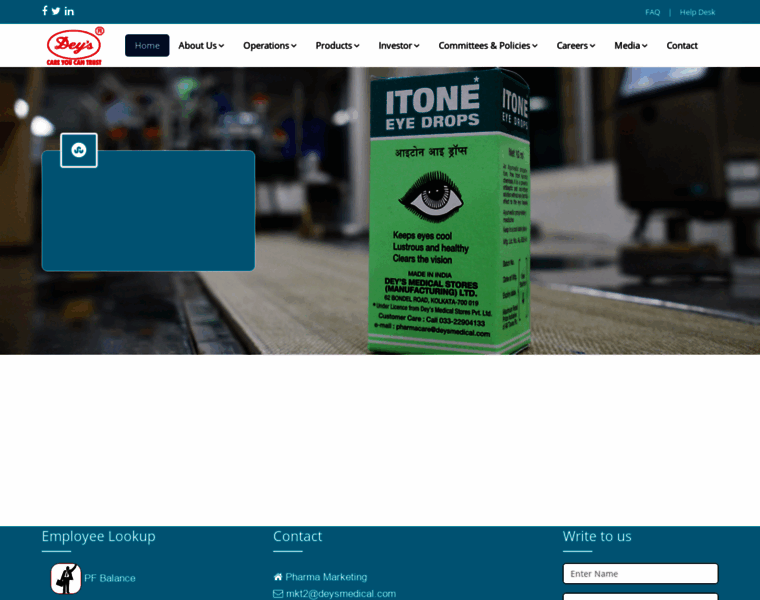Expand the Operations dropdown menu
Image resolution: width=760 pixels, height=600 pixels.
point(269,45)
